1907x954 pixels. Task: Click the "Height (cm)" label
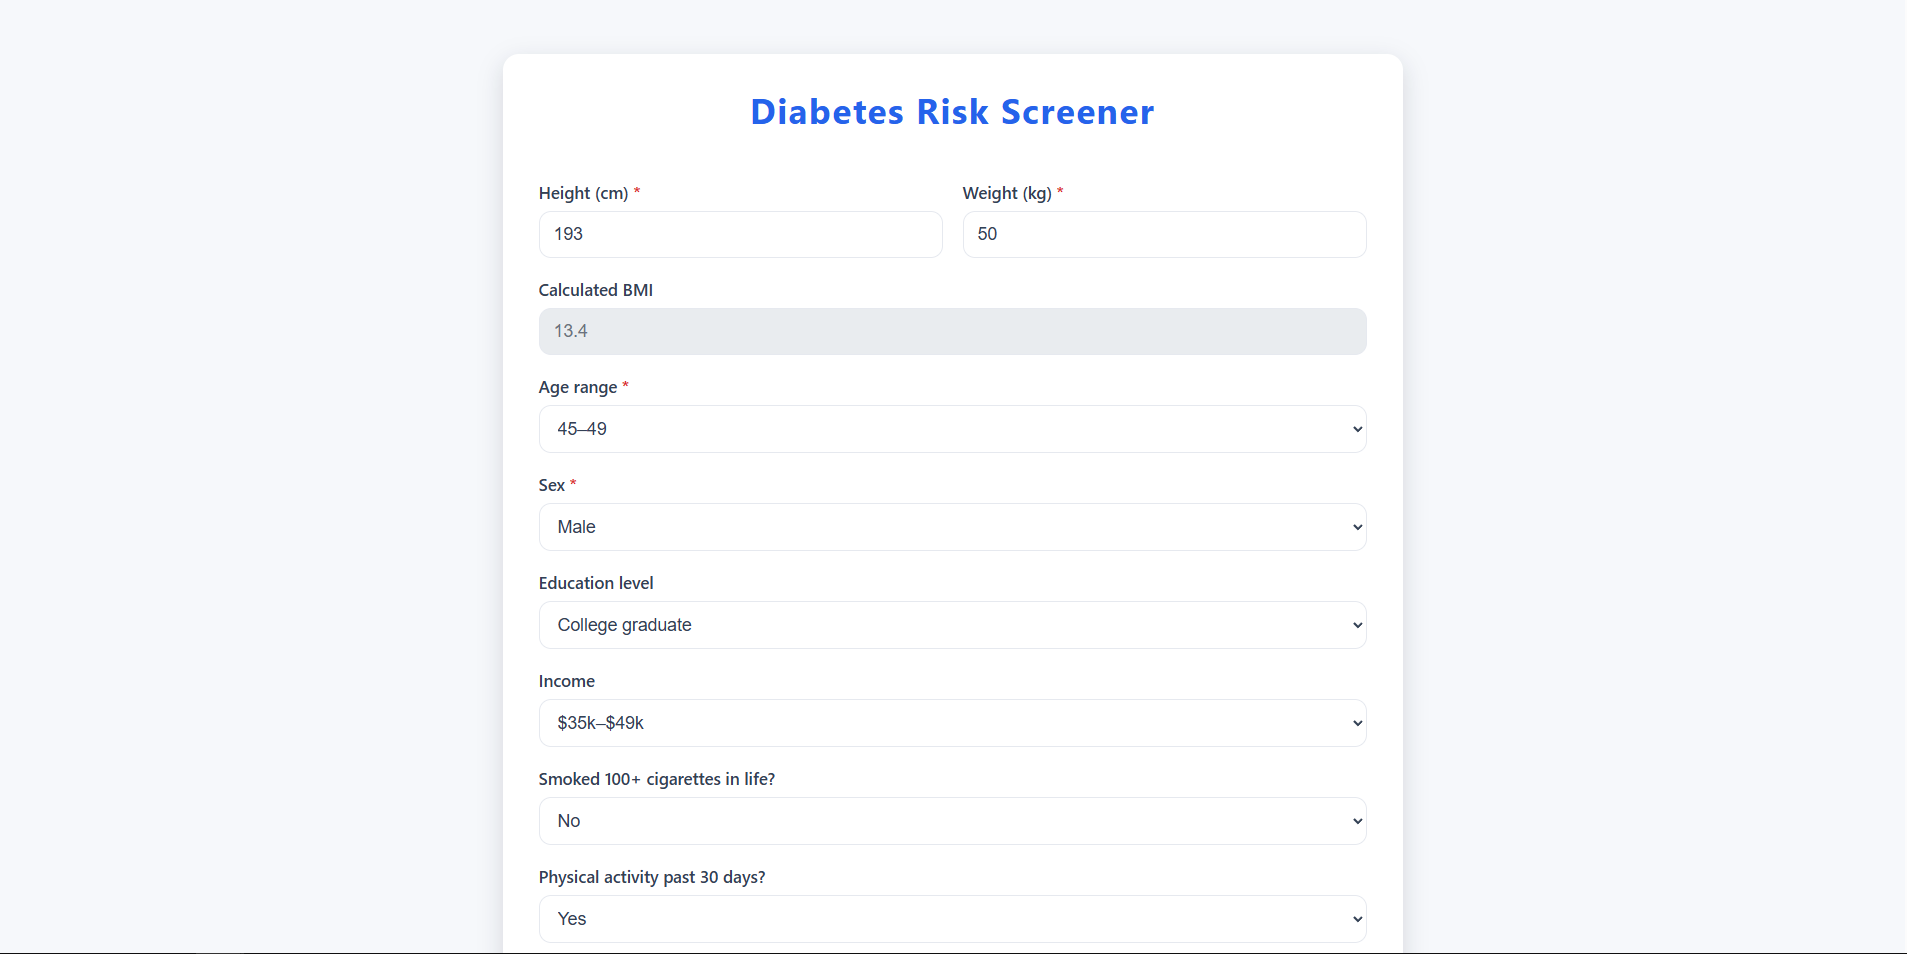(x=583, y=193)
